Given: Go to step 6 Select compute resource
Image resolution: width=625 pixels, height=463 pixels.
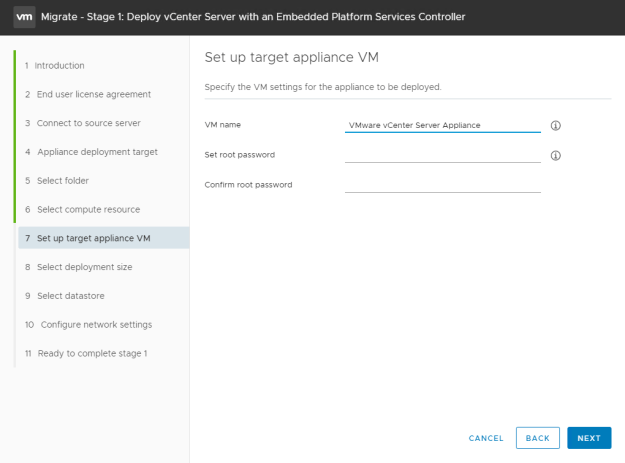Looking at the screenshot, I should click(x=83, y=209).
